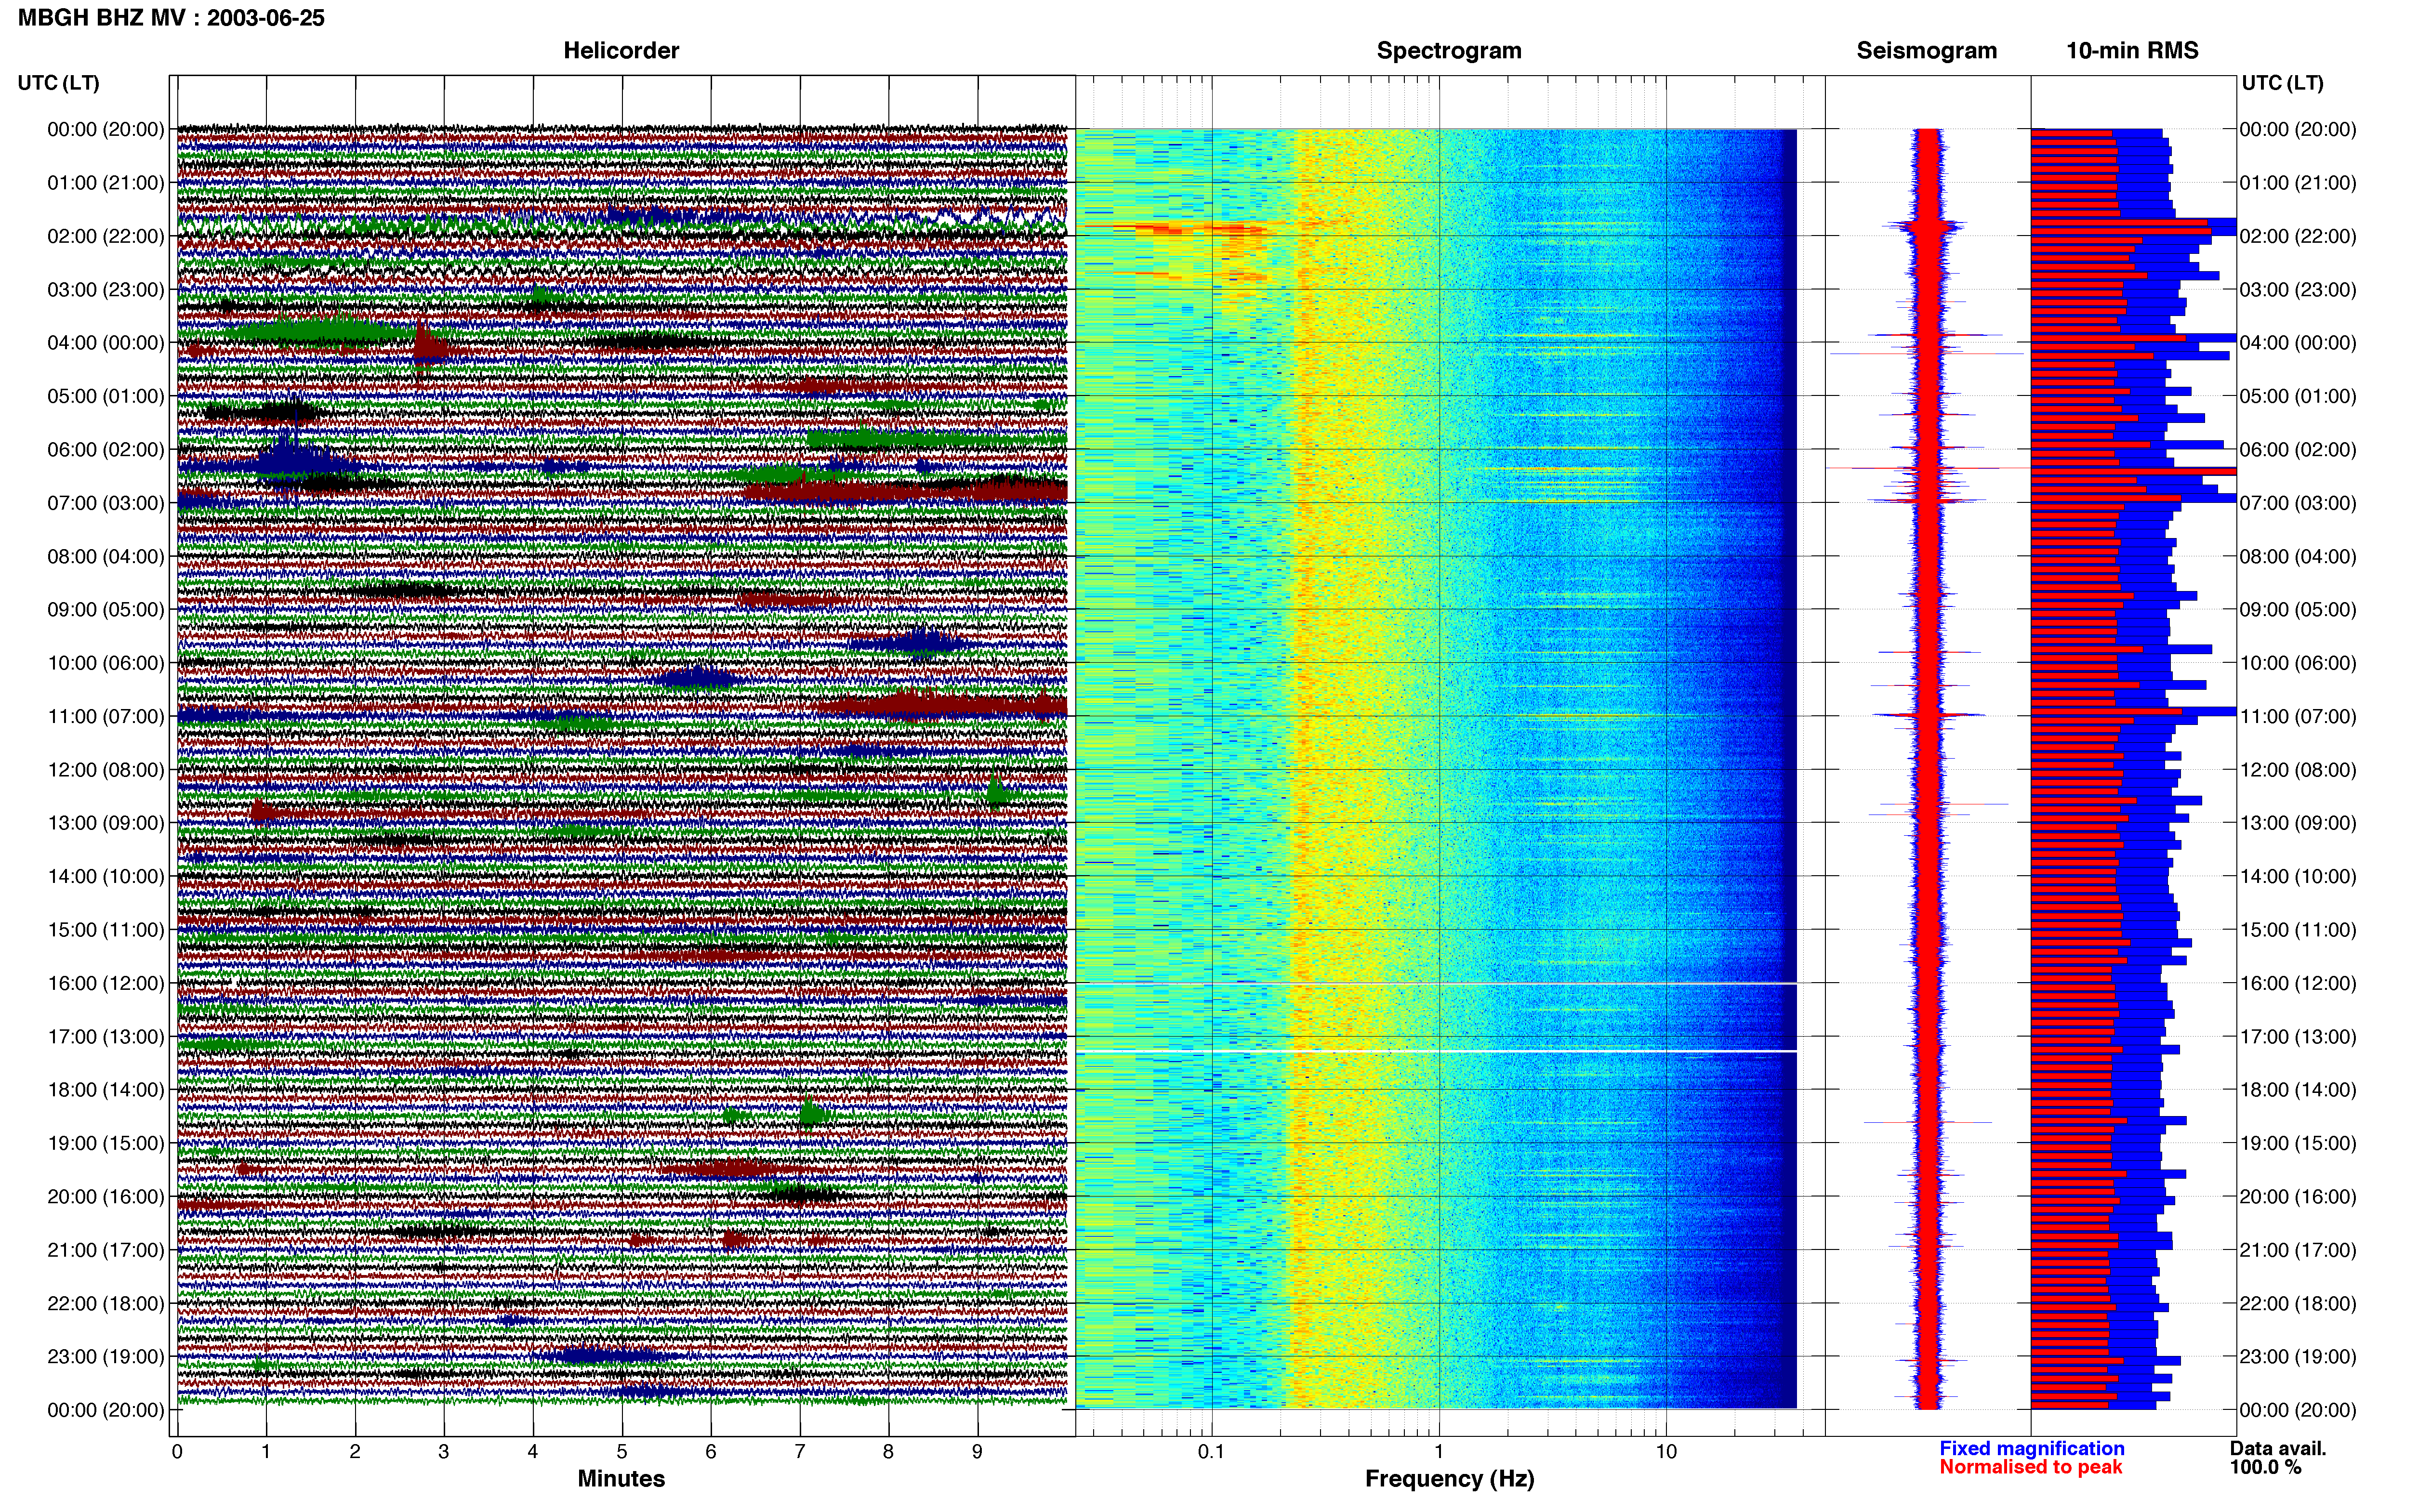Click RMS-side time label "07:00 (03:00)"
Image resolution: width=2418 pixels, height=1512 pixels.
click(2298, 503)
